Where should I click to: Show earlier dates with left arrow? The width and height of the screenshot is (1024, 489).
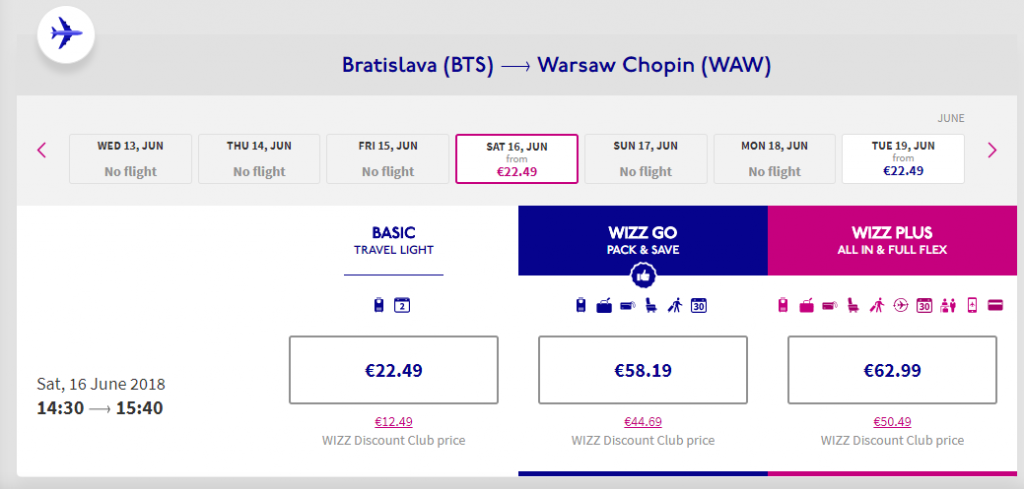42,150
